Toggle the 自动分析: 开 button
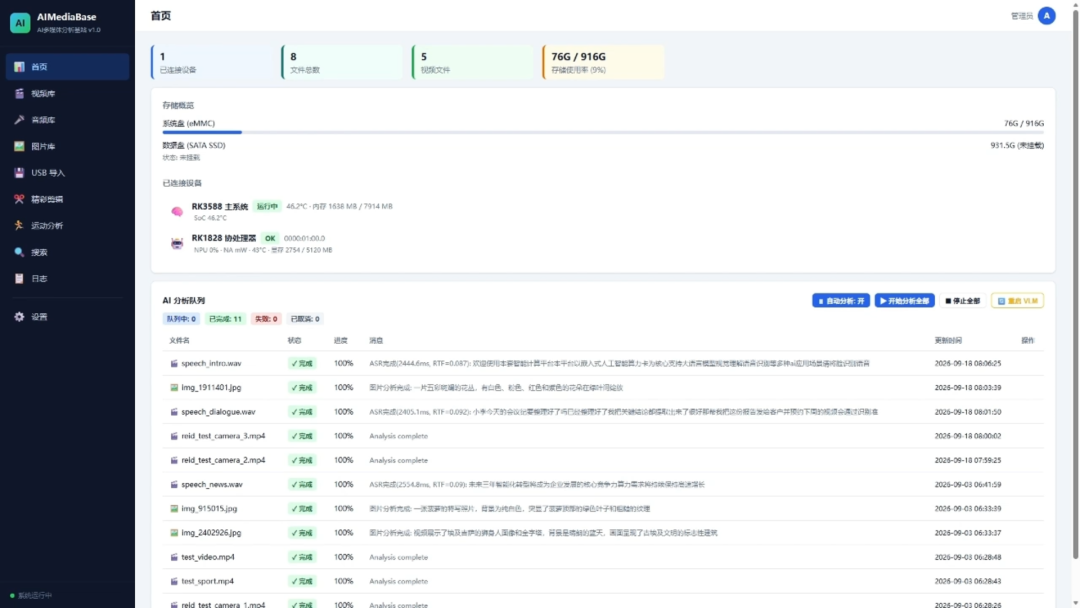 tap(840, 301)
